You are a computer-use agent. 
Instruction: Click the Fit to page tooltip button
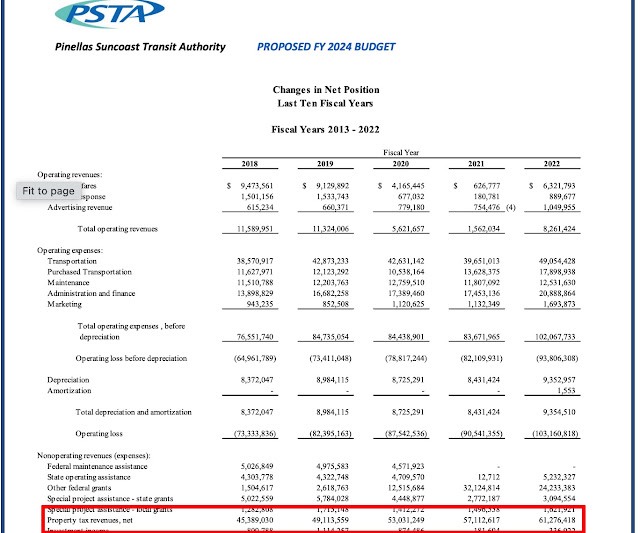pos(48,191)
